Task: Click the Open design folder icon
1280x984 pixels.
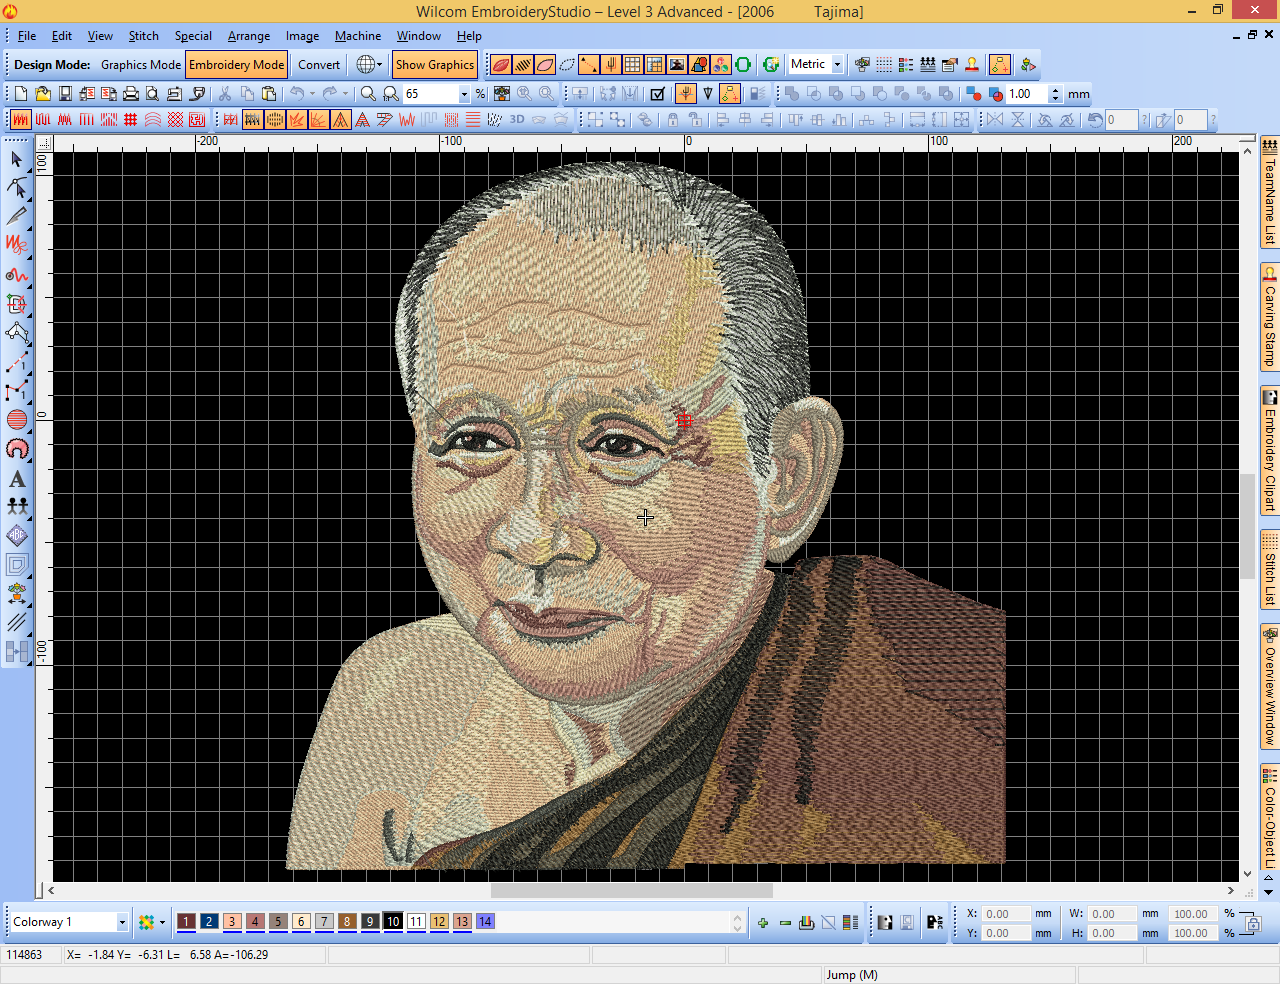Action: (x=43, y=94)
